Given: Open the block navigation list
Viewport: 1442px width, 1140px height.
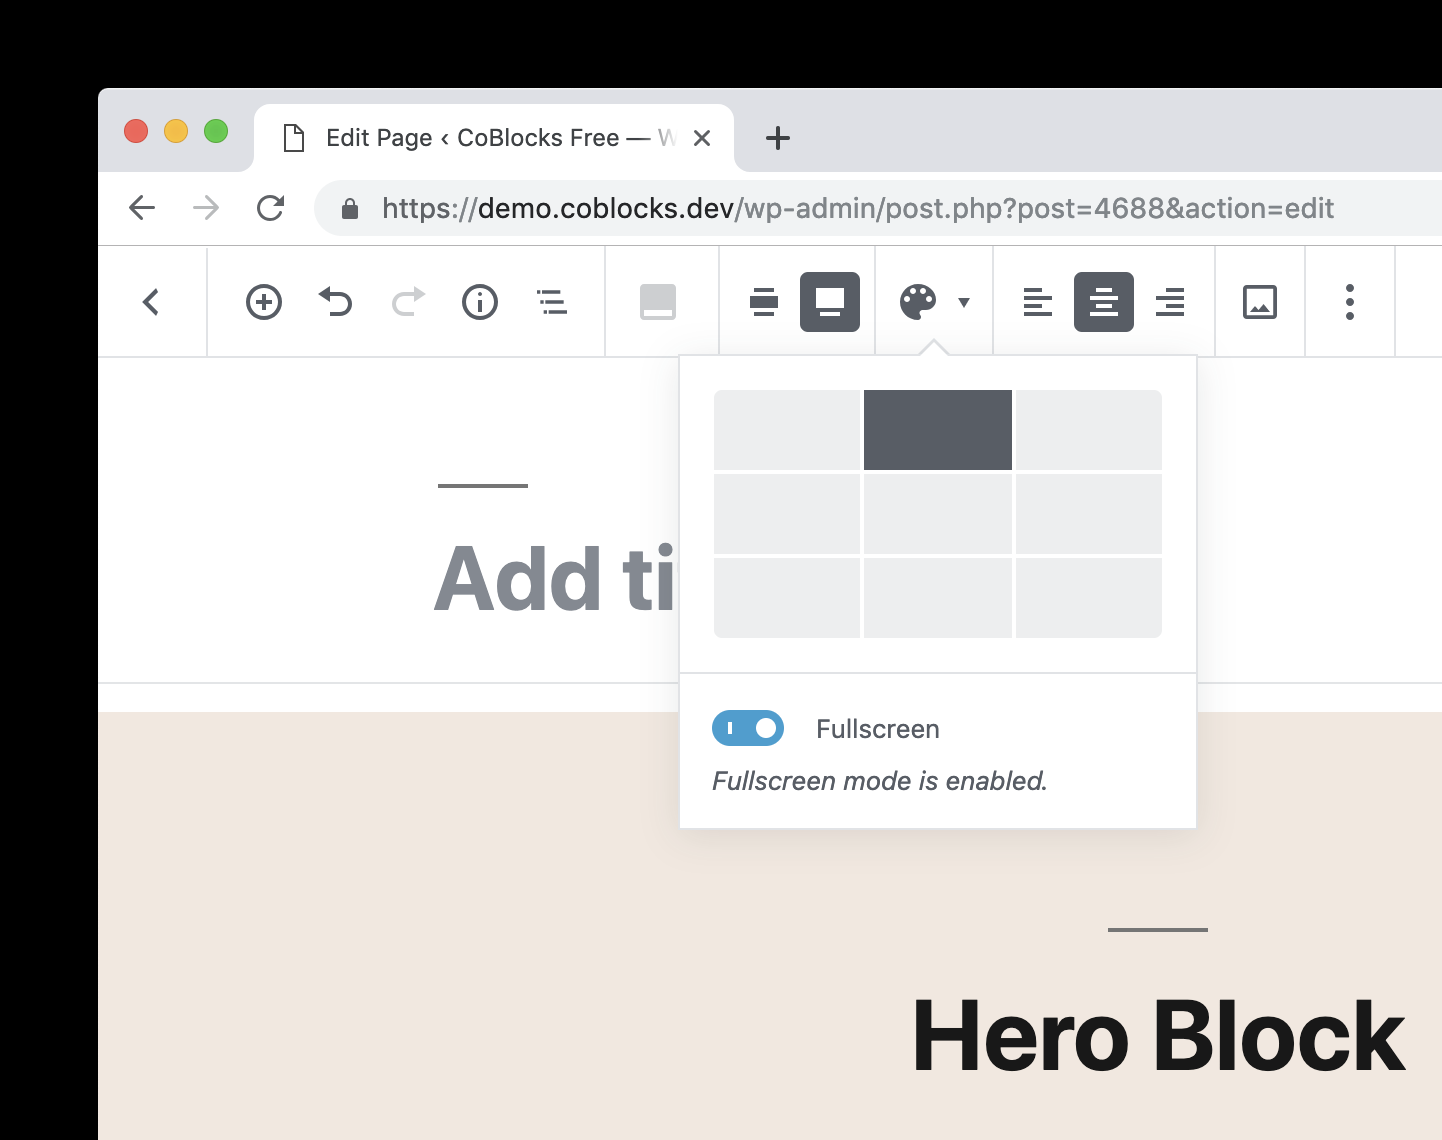Looking at the screenshot, I should pos(552,302).
